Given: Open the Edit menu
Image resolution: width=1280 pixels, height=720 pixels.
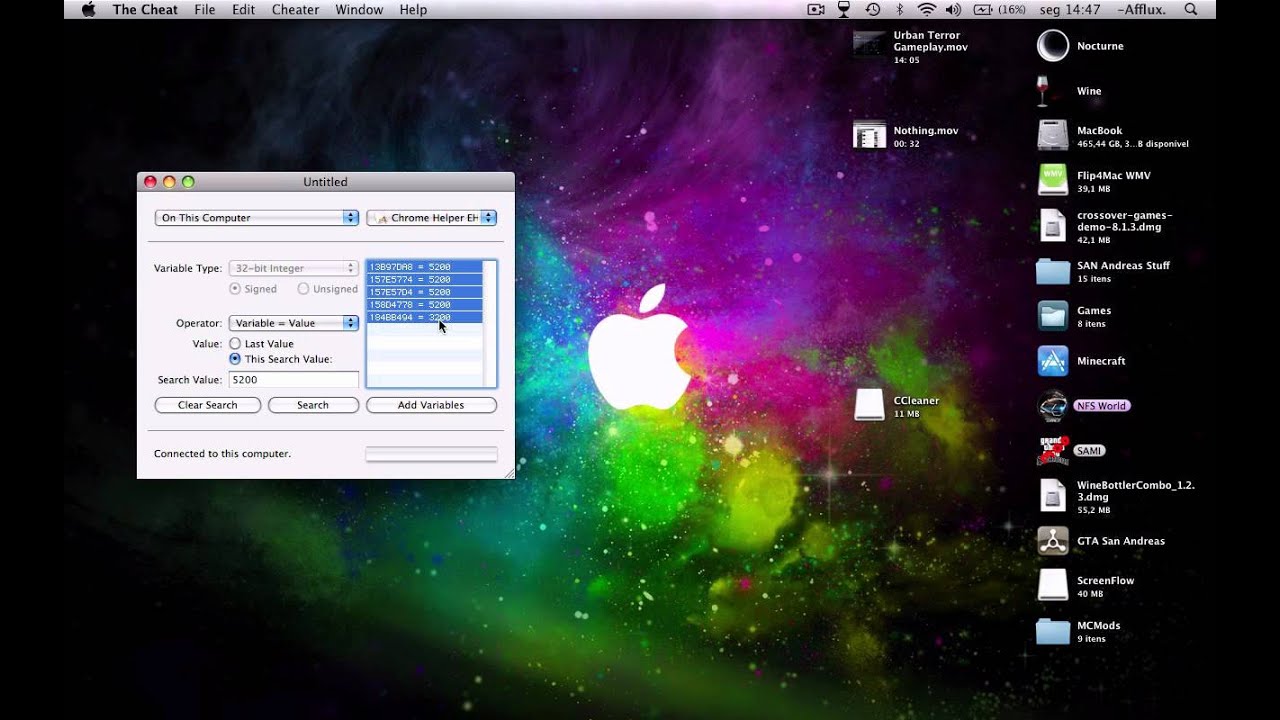Looking at the screenshot, I should pos(243,10).
